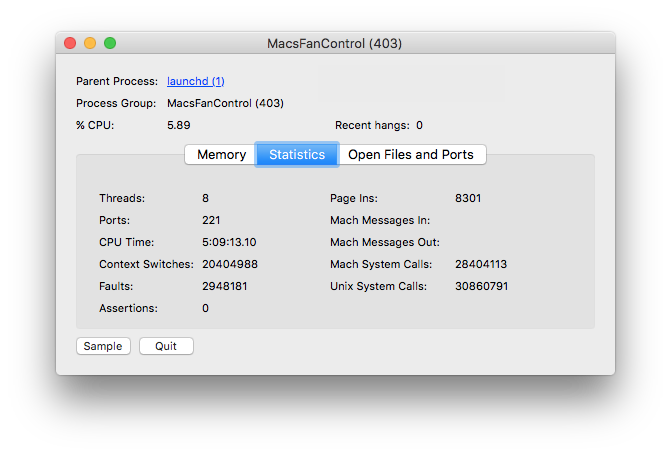
Task: Close the MacsFanControl process window
Action: [x=70, y=43]
